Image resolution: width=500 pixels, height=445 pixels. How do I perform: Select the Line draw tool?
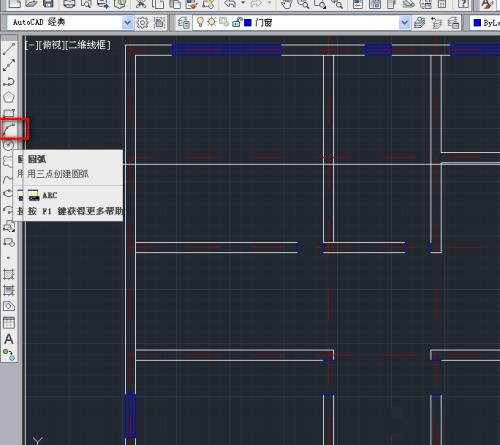pos(9,49)
